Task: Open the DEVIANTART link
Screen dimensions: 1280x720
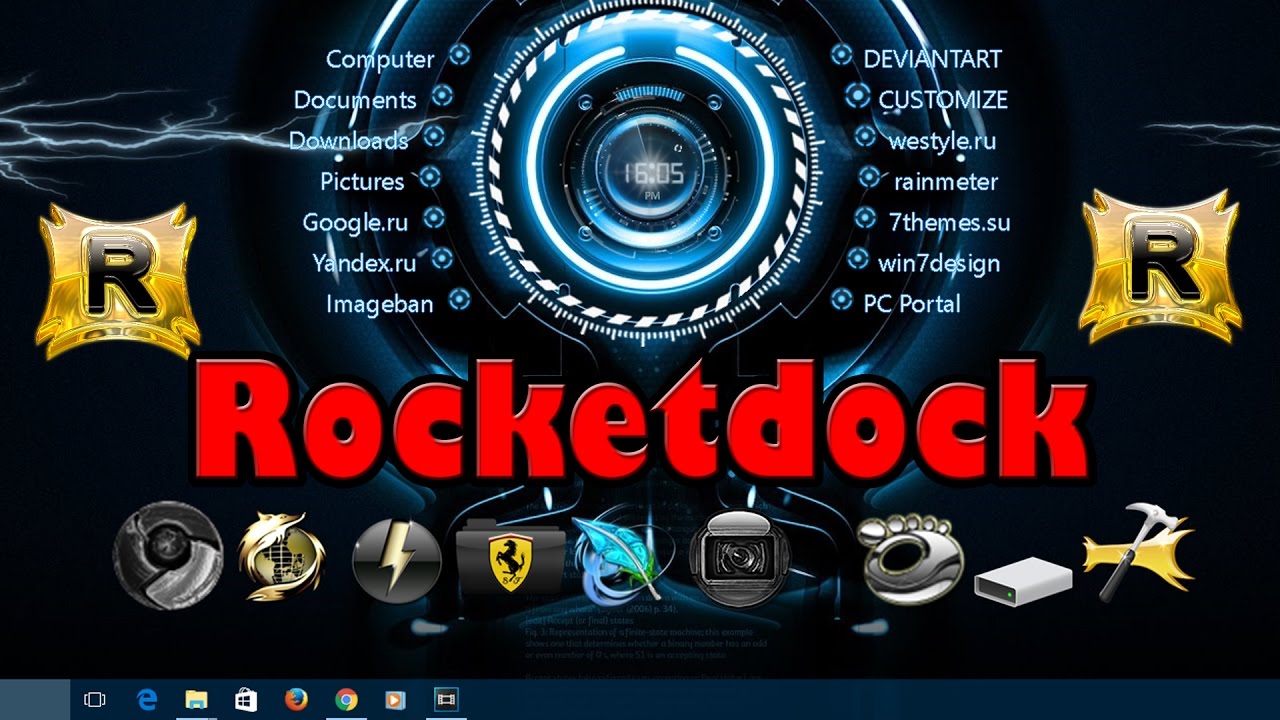Action: (932, 59)
